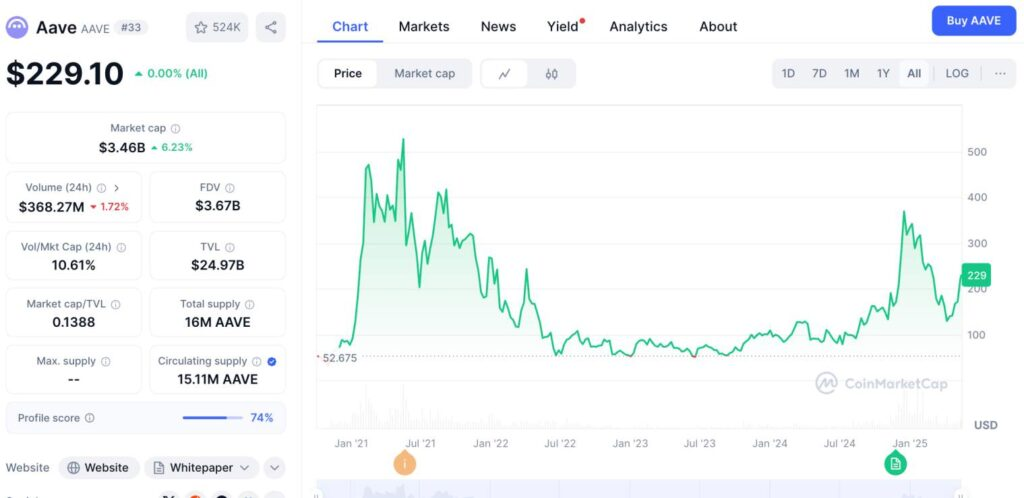Show Market cap info tooltip icon

[x=176, y=129]
